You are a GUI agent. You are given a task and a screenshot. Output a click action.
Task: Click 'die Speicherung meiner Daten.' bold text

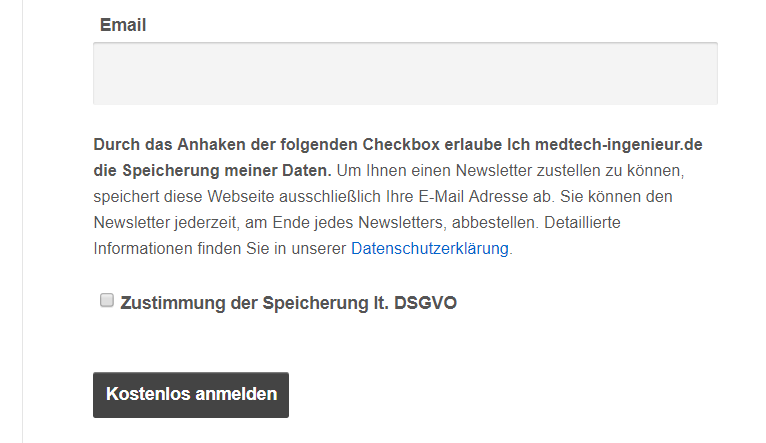pos(212,170)
